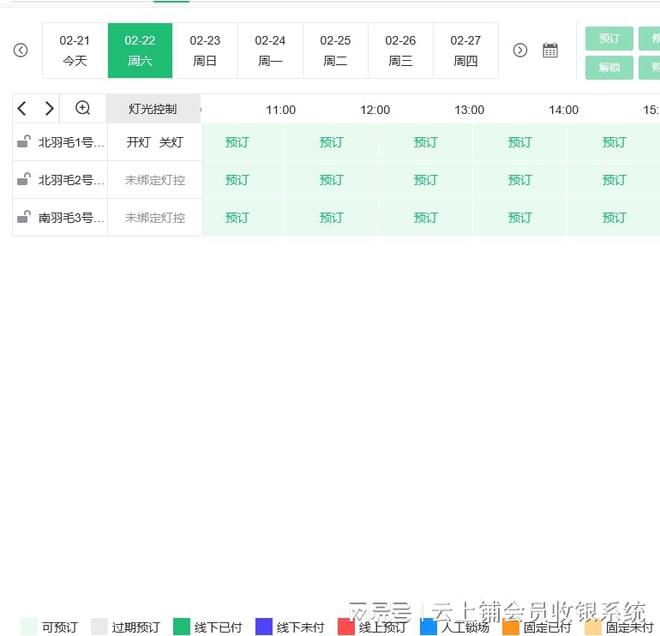660x636 pixels.
Task: Book 北羽毛2号 slot between 13:00 and 14:00
Action: click(x=520, y=180)
